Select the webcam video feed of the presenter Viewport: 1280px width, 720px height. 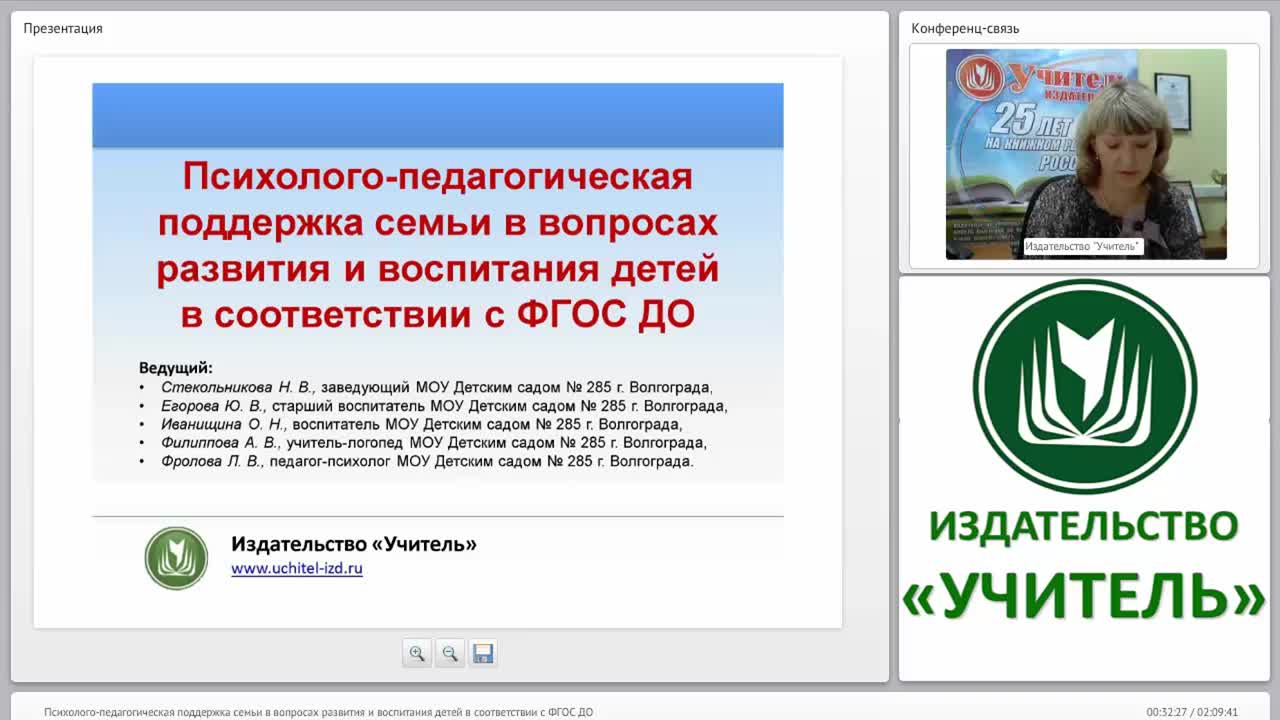pyautogui.click(x=1086, y=154)
